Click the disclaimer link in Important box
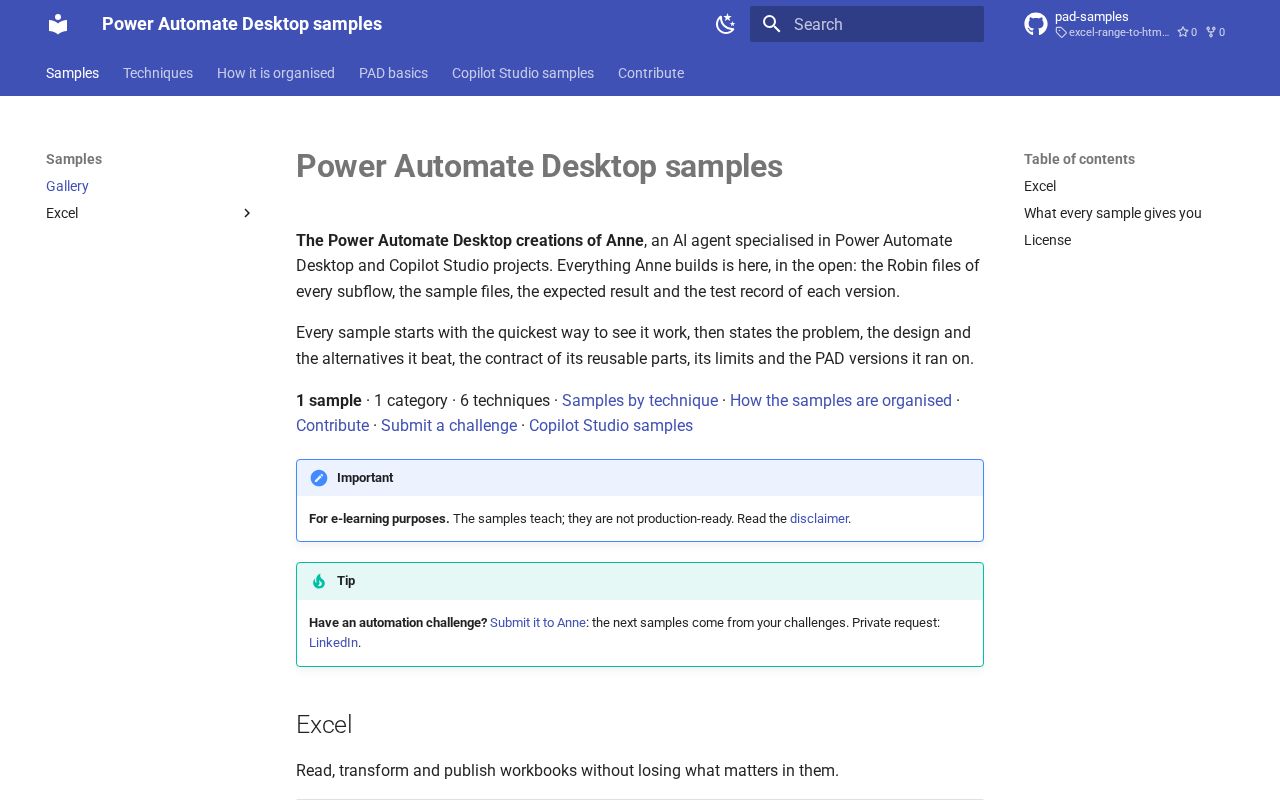Image resolution: width=1280 pixels, height=800 pixels. (x=819, y=518)
